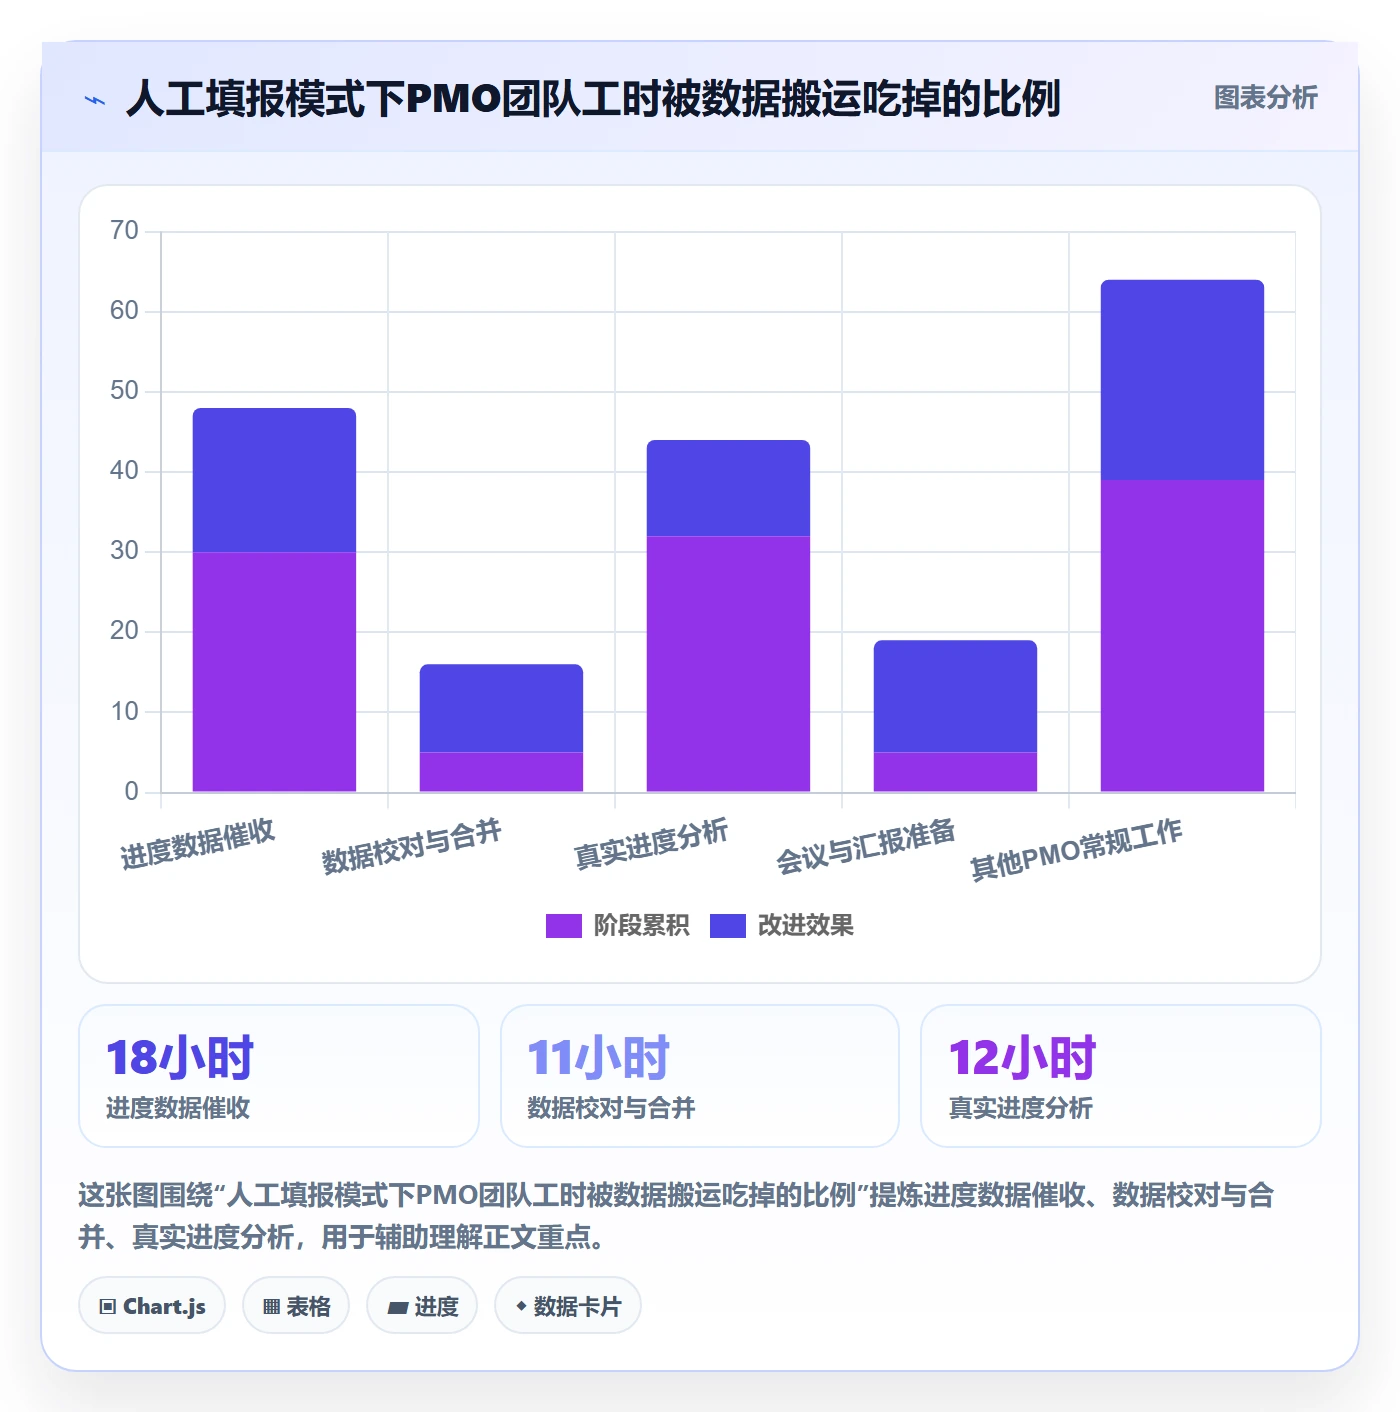Select the 表格 tag chip
This screenshot has height=1412, width=1400.
pos(296,1306)
